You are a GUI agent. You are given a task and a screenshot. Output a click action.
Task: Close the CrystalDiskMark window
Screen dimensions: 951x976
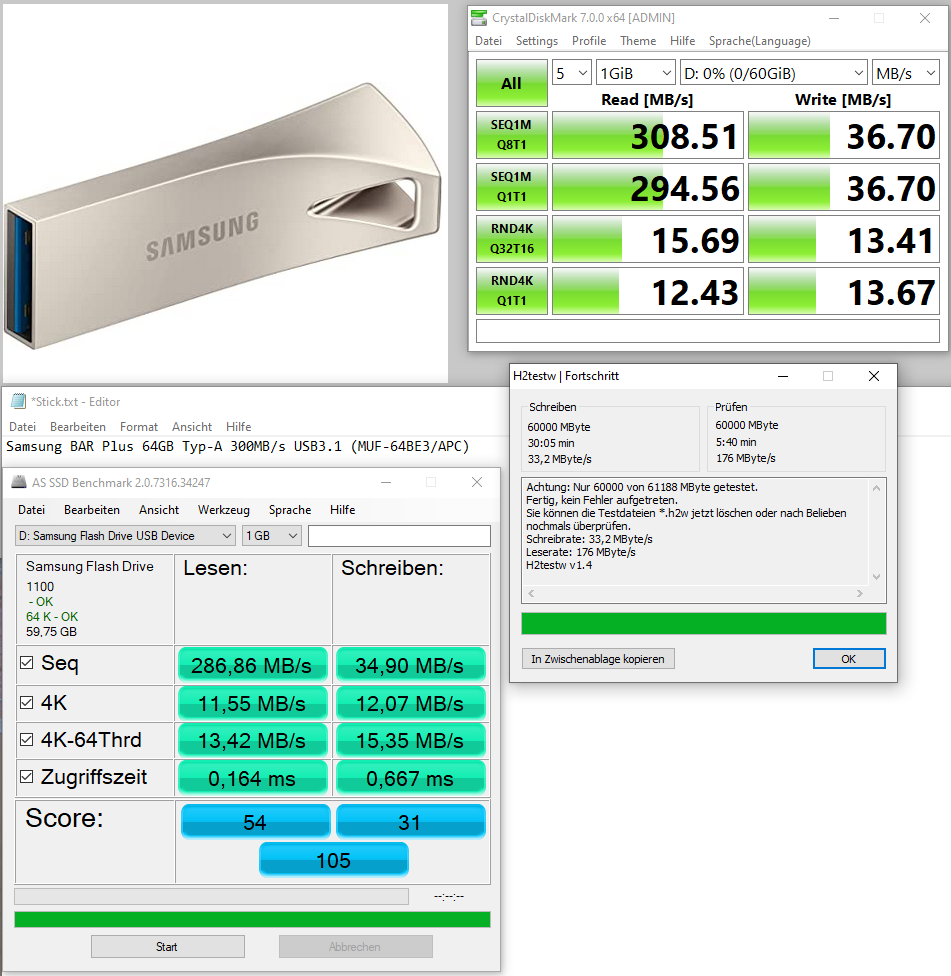925,18
